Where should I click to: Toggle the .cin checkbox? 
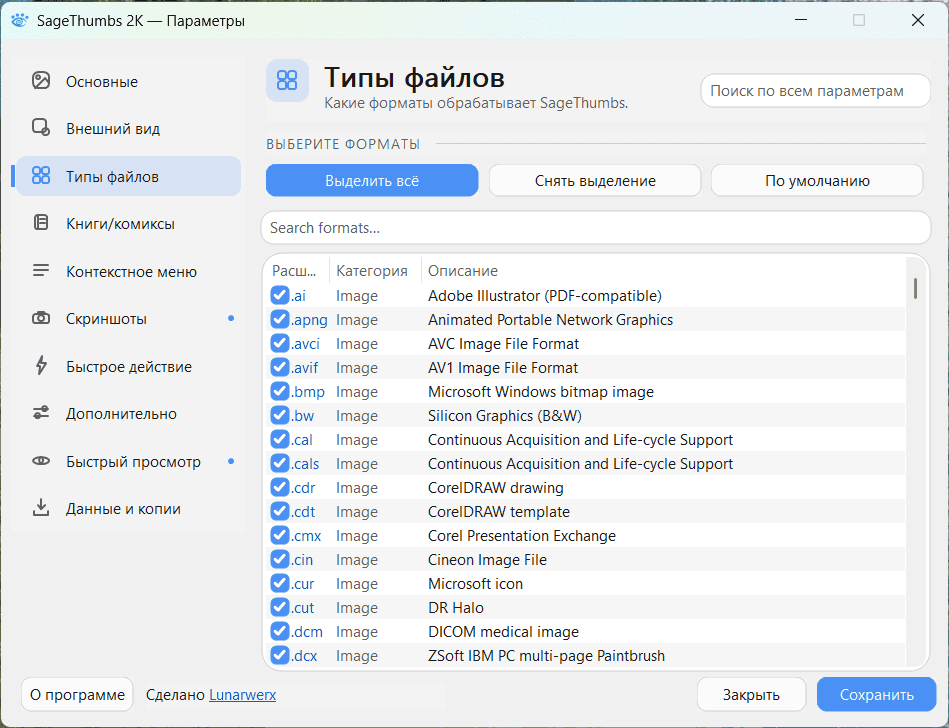[x=280, y=559]
